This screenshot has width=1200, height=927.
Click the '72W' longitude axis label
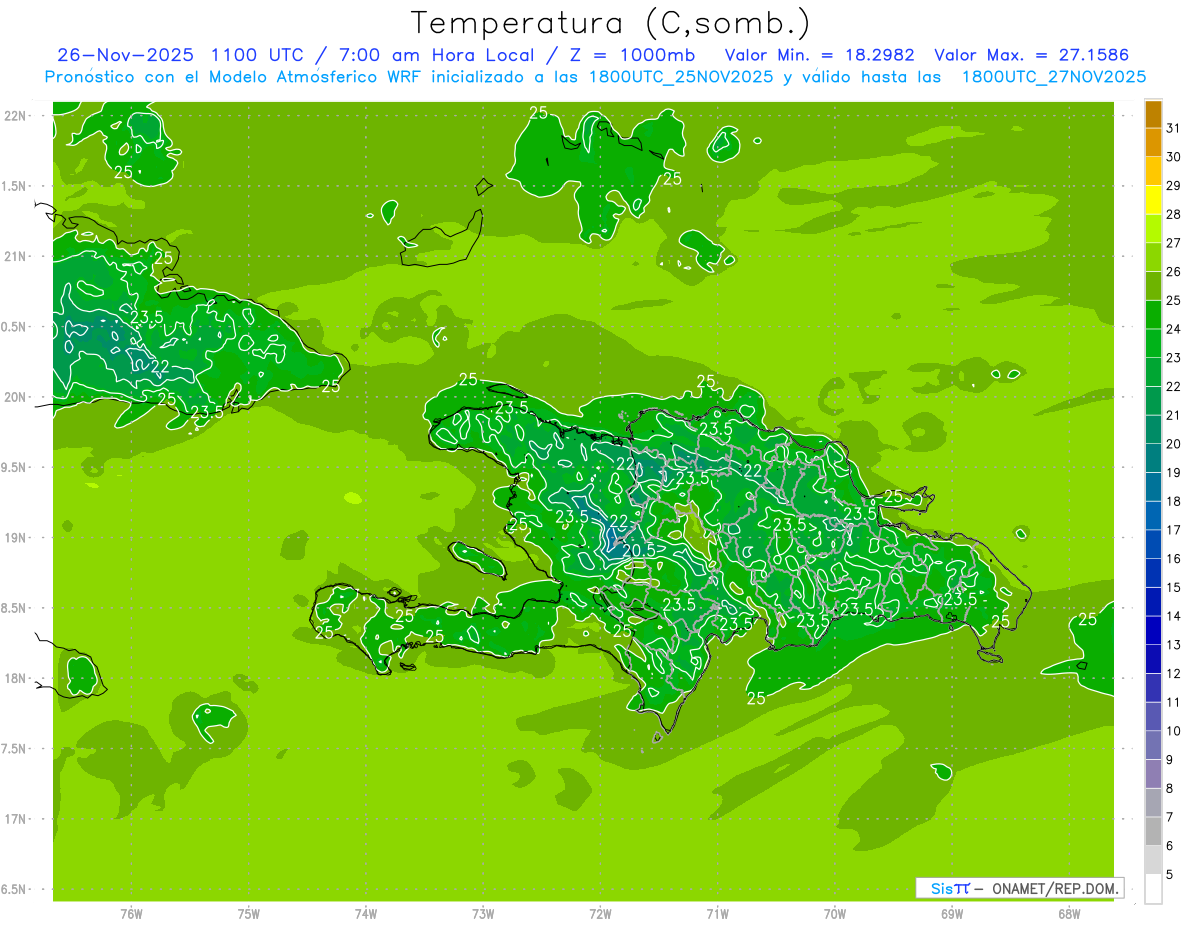point(600,914)
